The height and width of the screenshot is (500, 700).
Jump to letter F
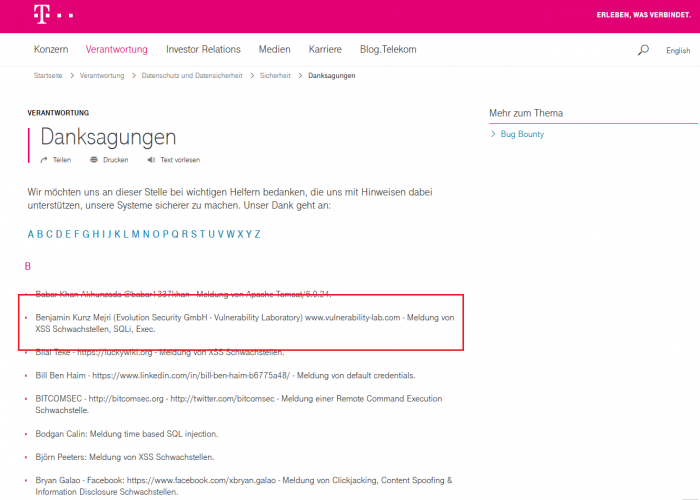click(x=77, y=234)
